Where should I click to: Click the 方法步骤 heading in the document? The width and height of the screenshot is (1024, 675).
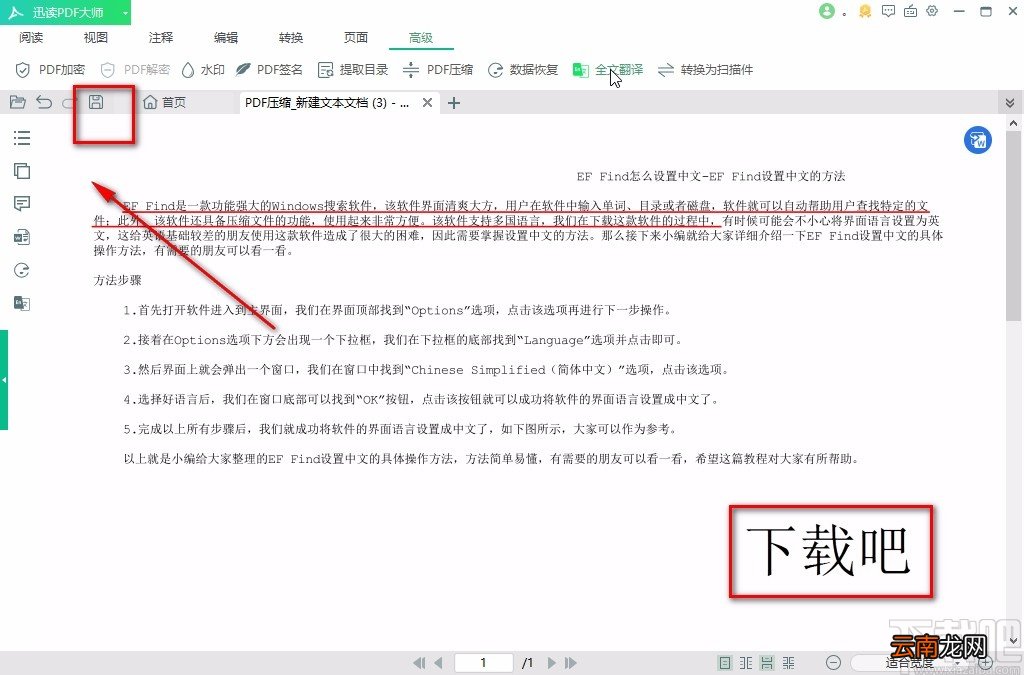pos(118,280)
